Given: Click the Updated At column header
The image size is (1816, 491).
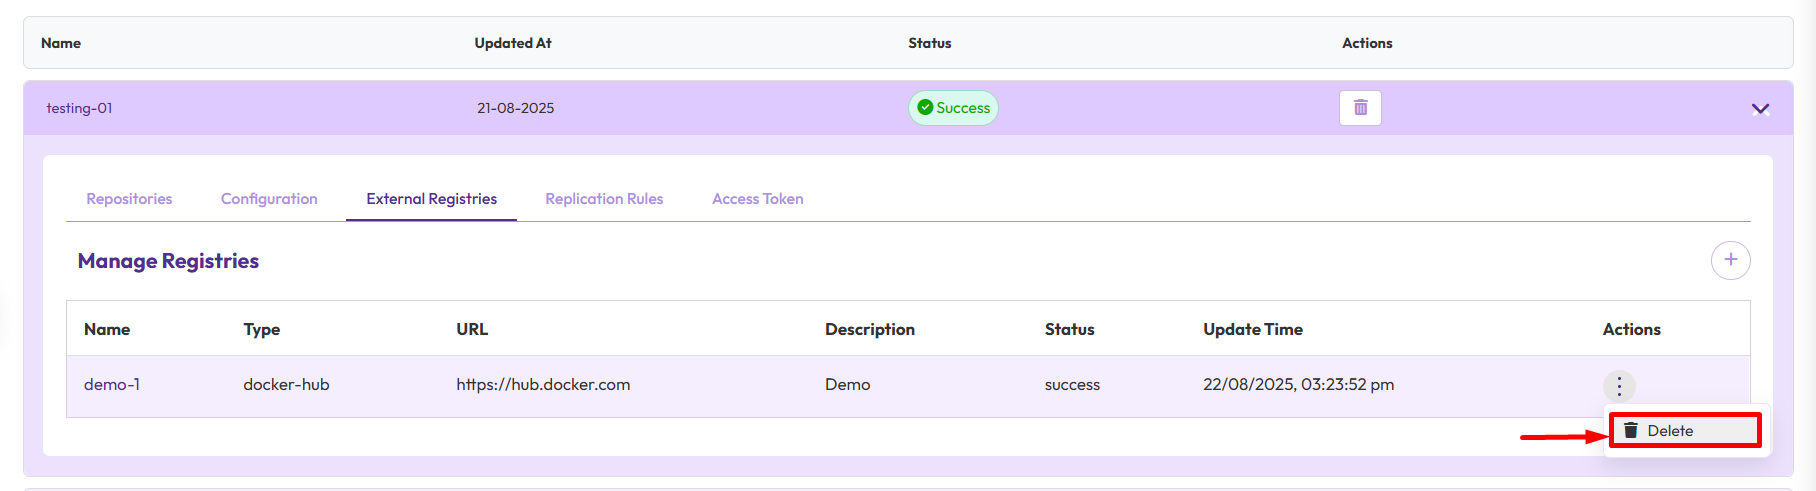Looking at the screenshot, I should pyautogui.click(x=513, y=43).
